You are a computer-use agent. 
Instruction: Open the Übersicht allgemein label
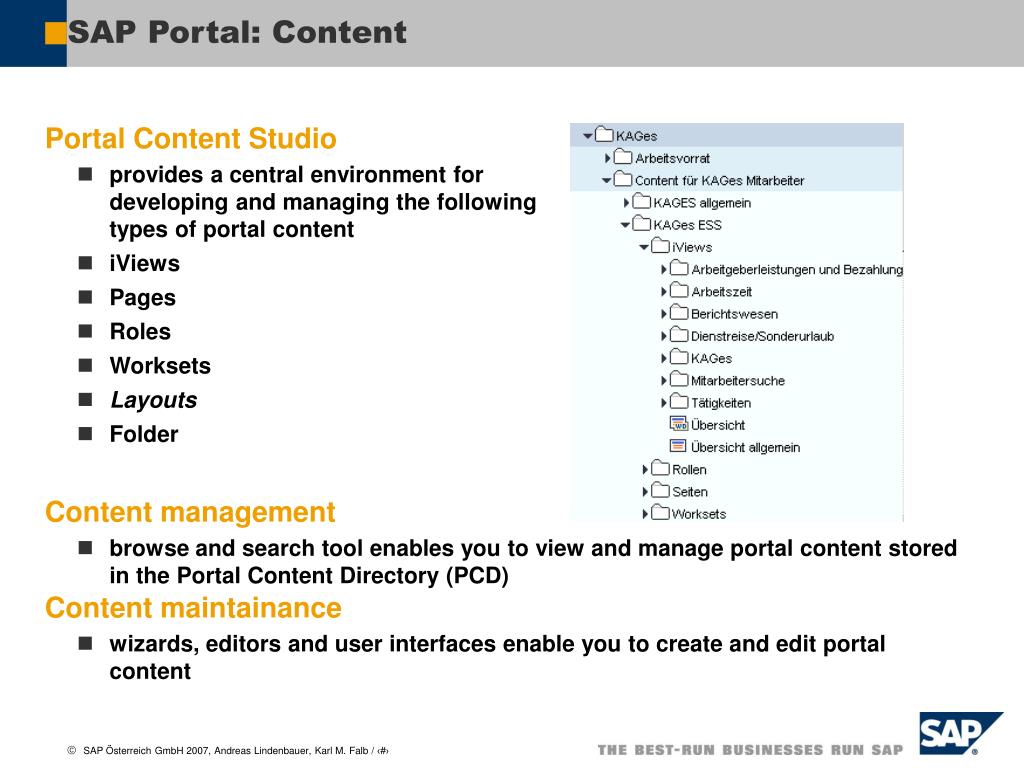(746, 447)
